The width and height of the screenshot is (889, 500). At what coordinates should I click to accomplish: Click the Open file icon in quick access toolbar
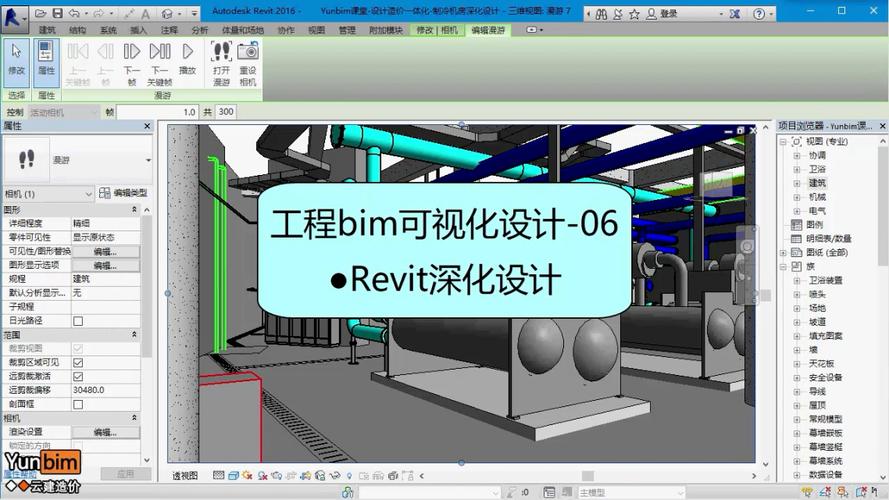point(40,13)
